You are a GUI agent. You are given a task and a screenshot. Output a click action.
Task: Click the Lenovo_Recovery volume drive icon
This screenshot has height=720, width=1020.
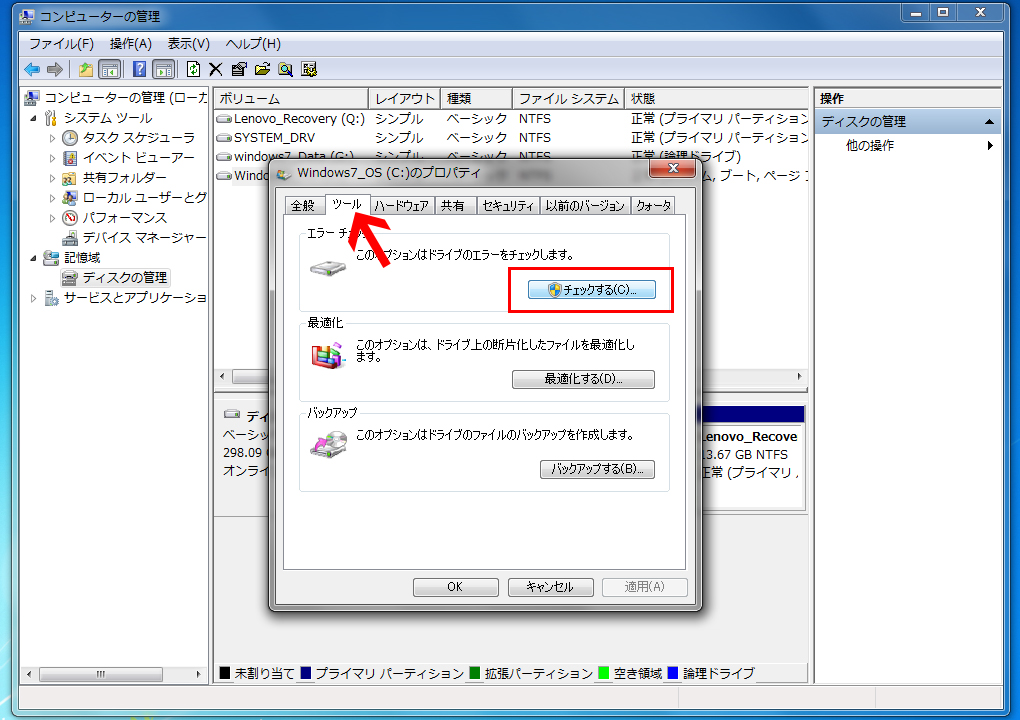[224, 119]
